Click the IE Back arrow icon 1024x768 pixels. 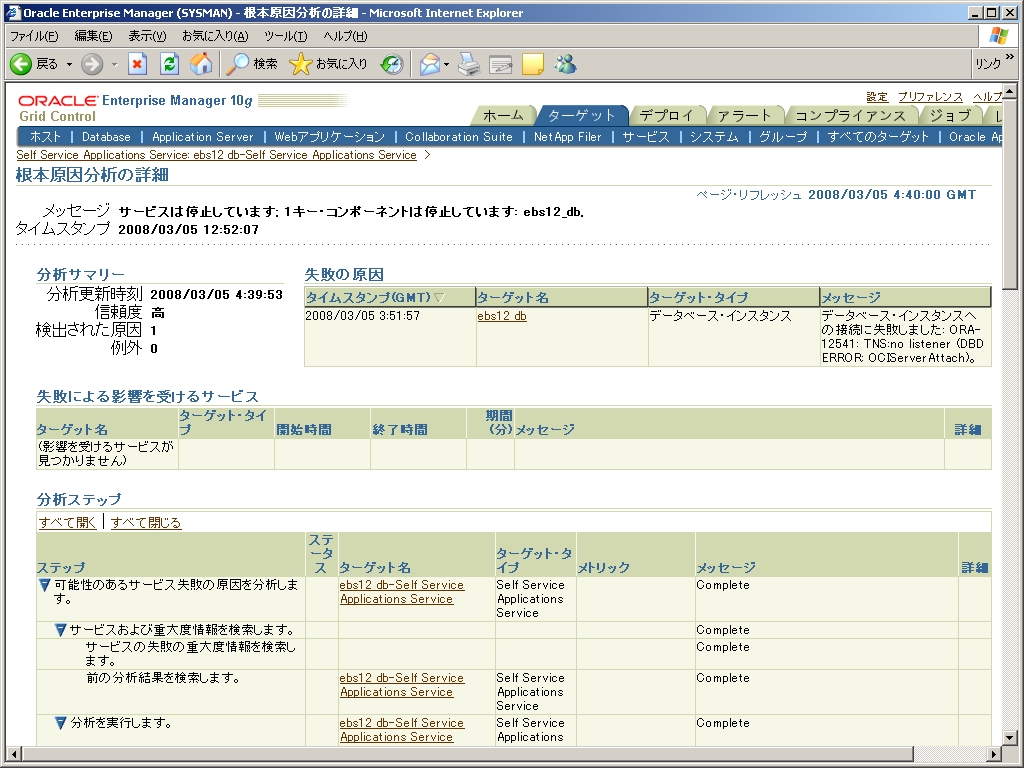pos(21,64)
